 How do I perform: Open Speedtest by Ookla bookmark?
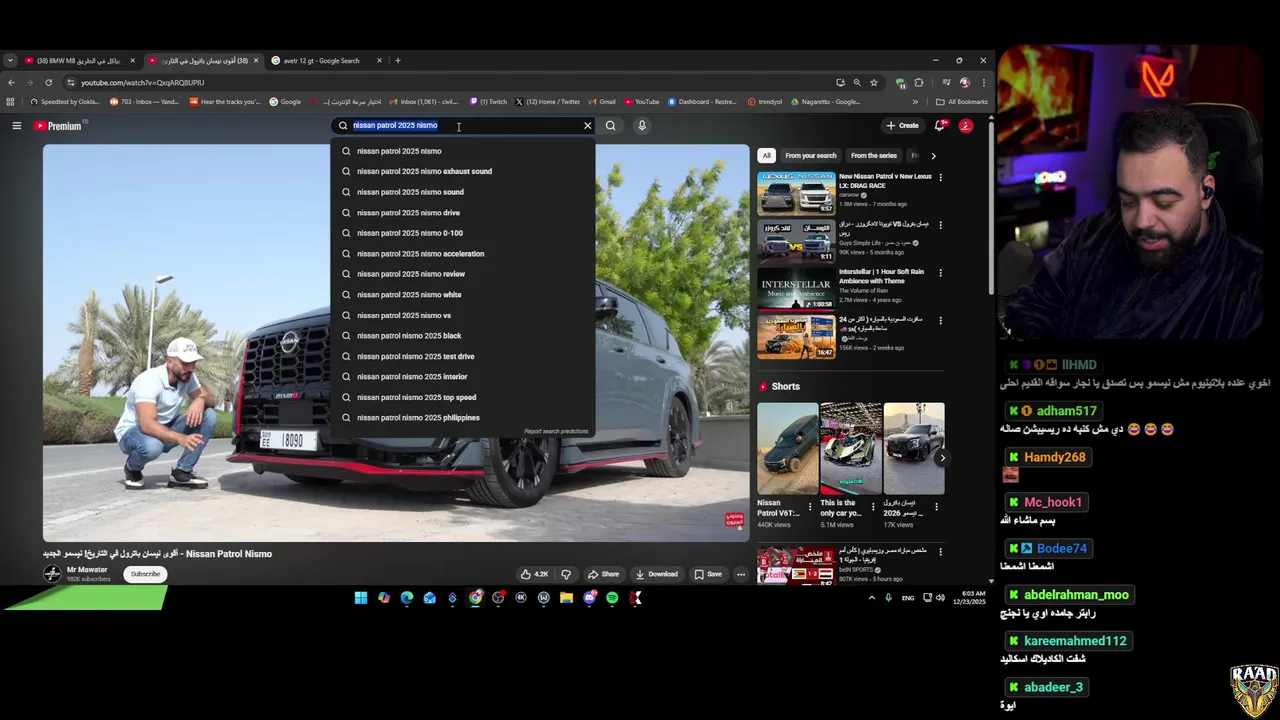(x=65, y=102)
